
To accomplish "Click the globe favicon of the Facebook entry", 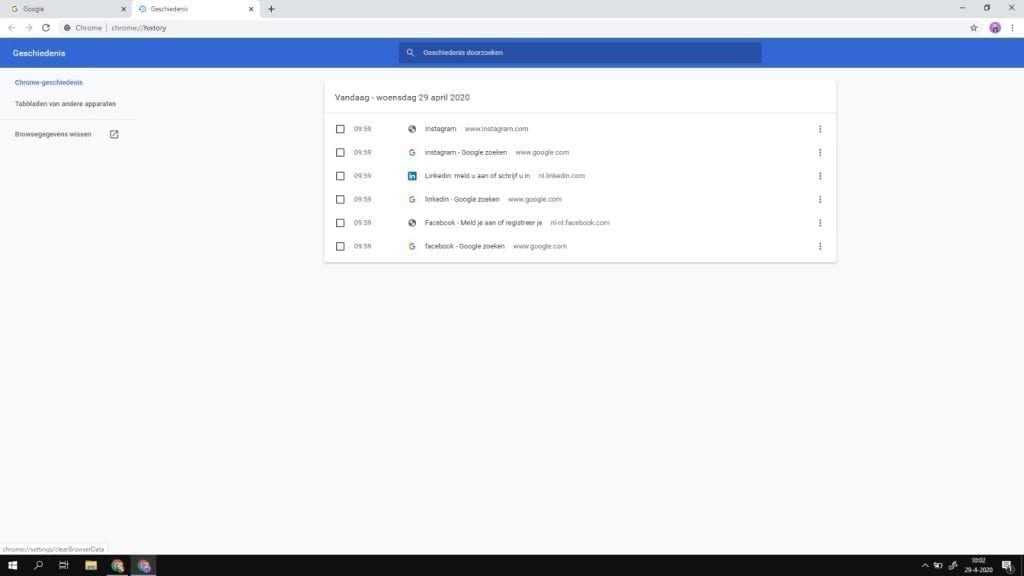I will coord(412,223).
